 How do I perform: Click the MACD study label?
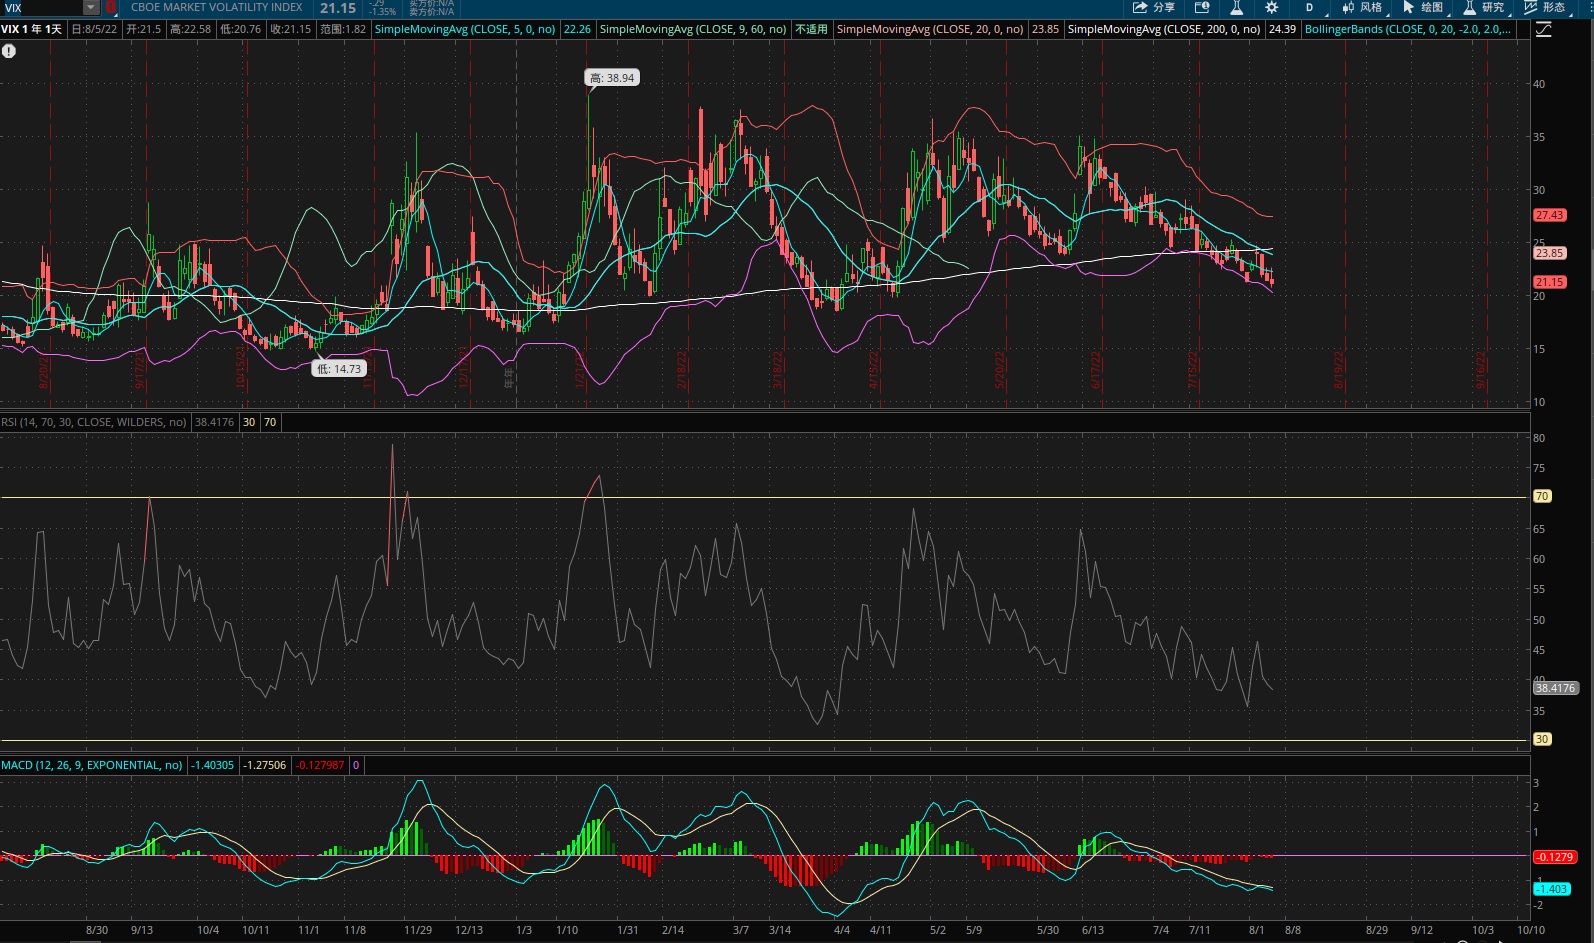[91, 765]
